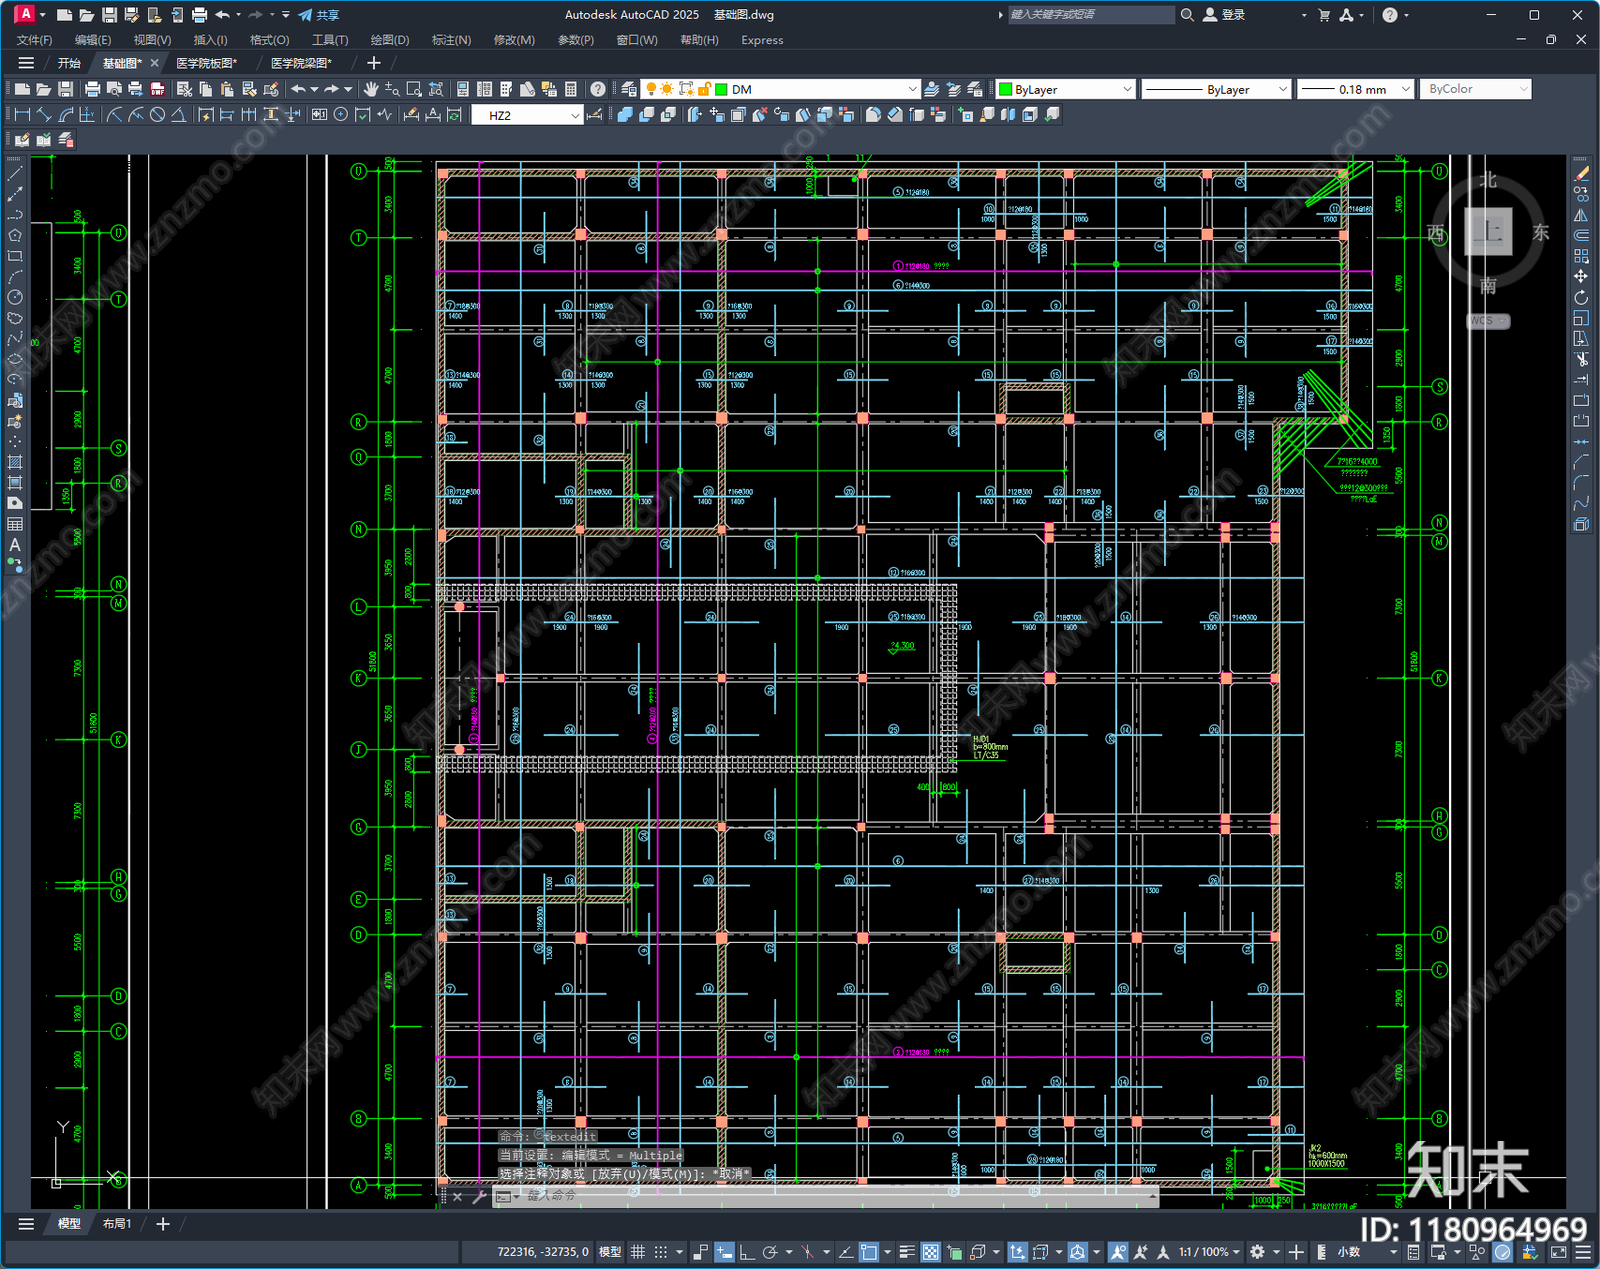Click the ViewCube top face
The height and width of the screenshot is (1269, 1600).
[x=1489, y=231]
